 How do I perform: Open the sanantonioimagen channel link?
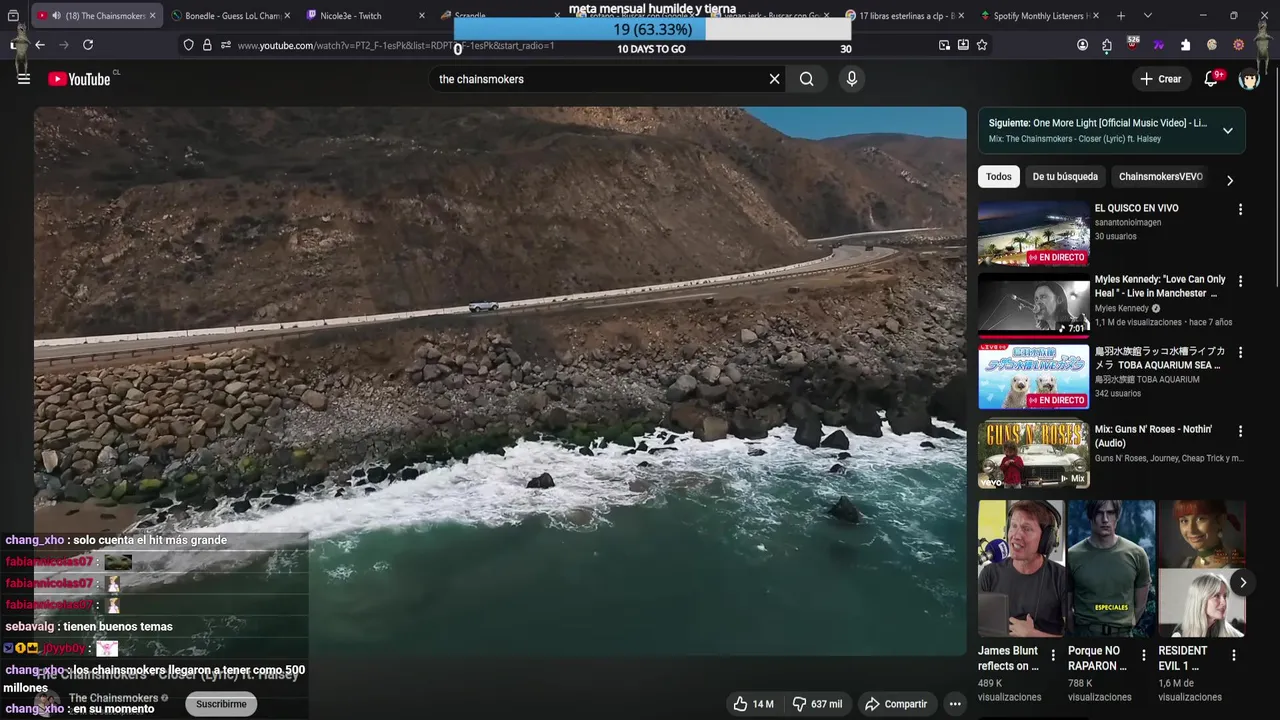coord(1128,222)
